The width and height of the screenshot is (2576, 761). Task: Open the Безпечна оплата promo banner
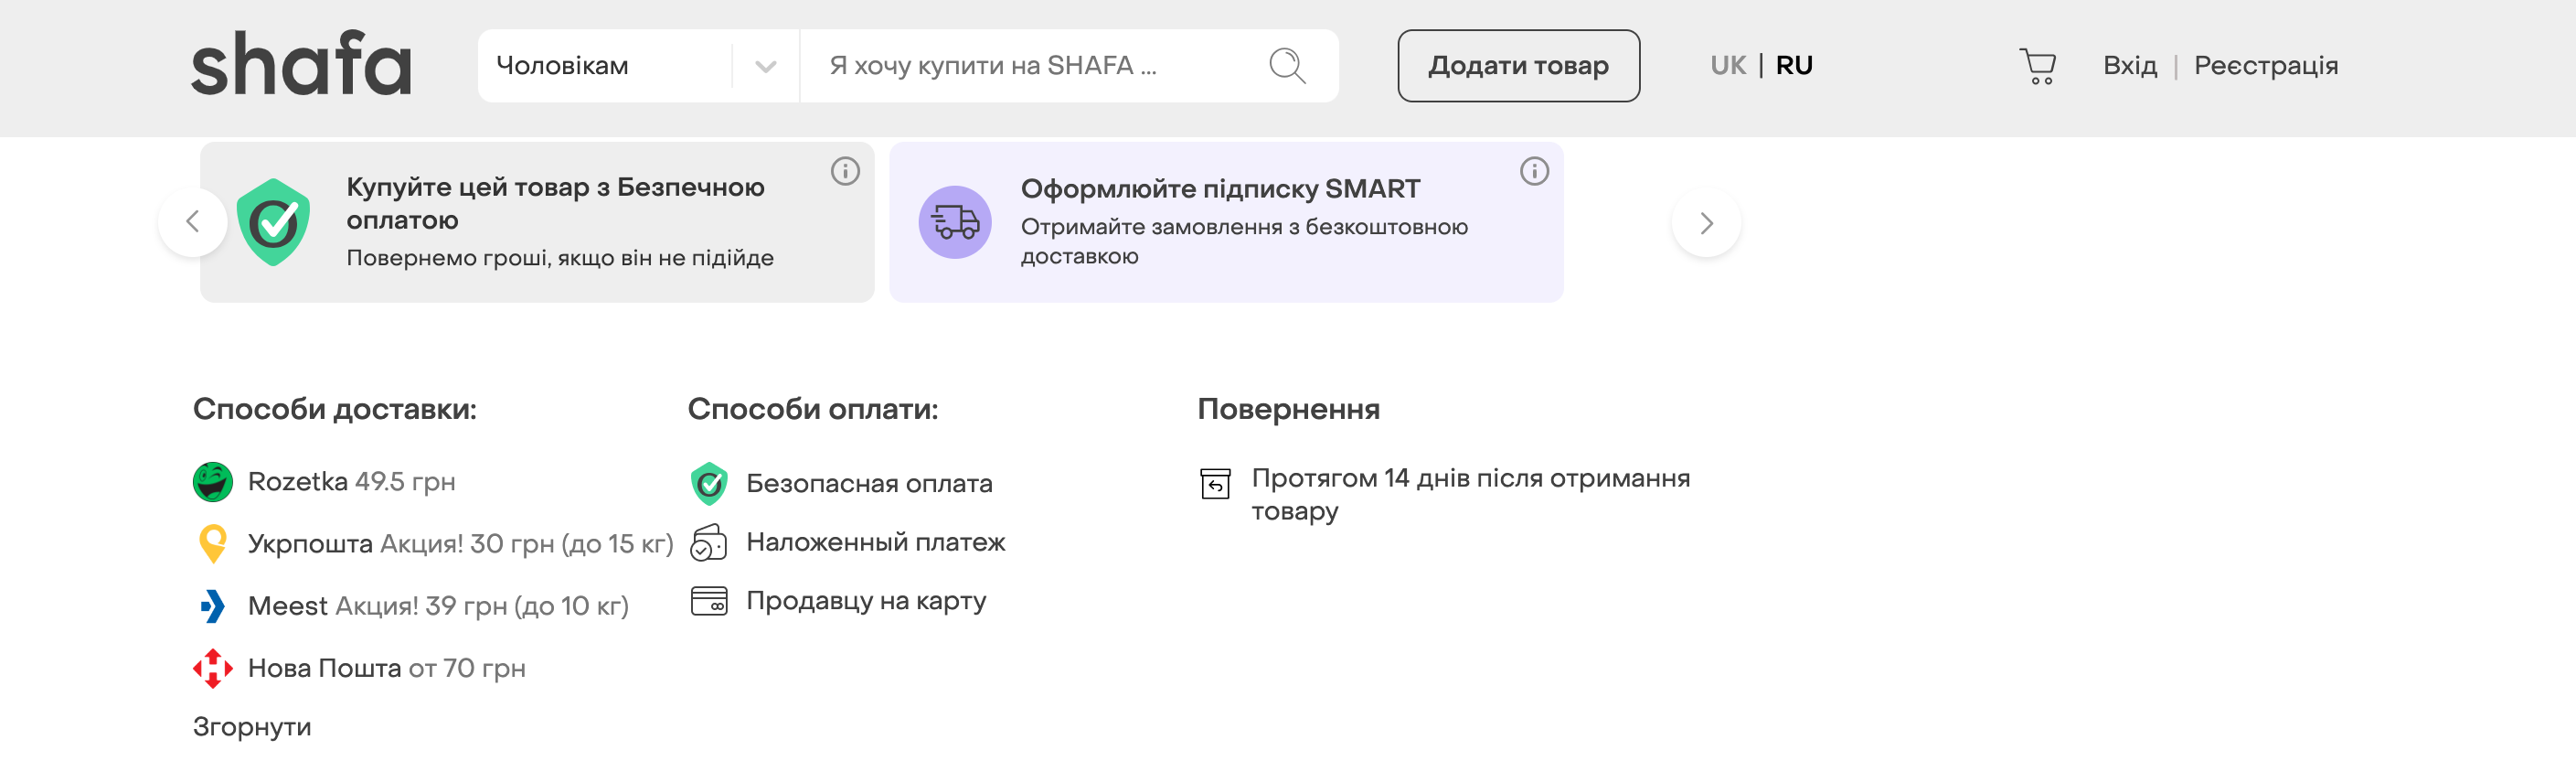click(537, 222)
